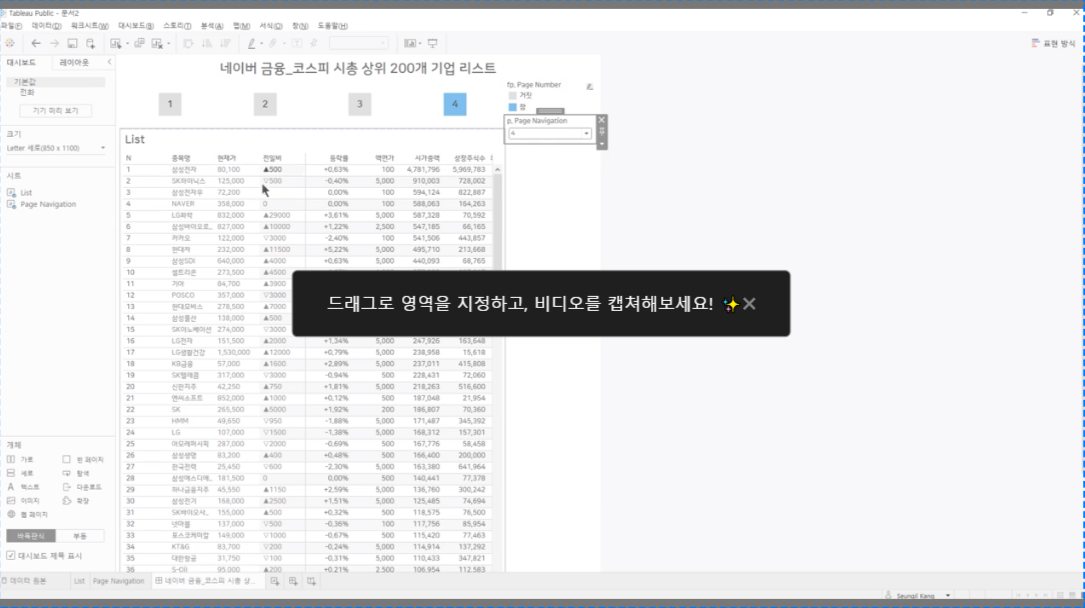Screen dimensions: 1085x608
Task: Switch to the 레이아웃 pane tab
Action: (x=74, y=62)
